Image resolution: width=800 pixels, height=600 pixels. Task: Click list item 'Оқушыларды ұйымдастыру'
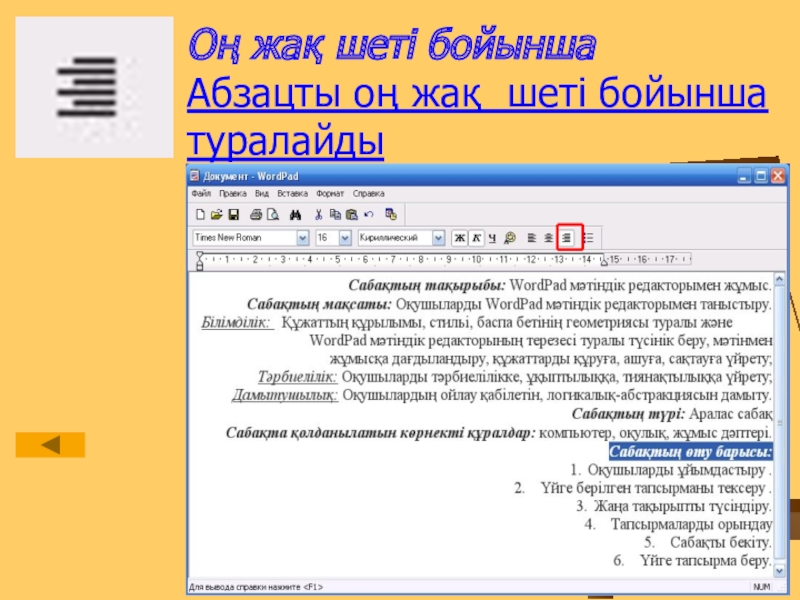pos(677,470)
